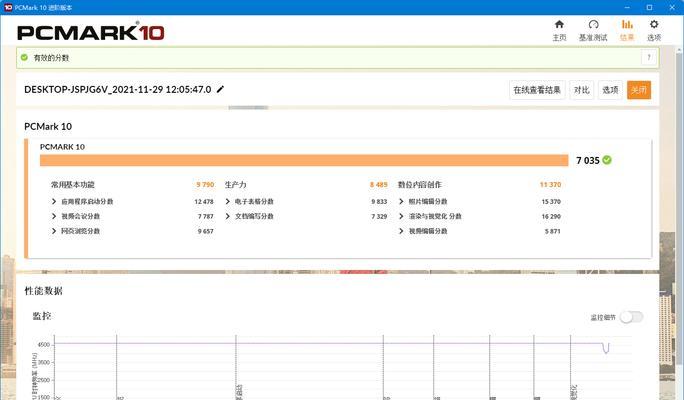Click the 9 833 spreadsheet value
This screenshot has height=400, width=684.
coord(379,202)
